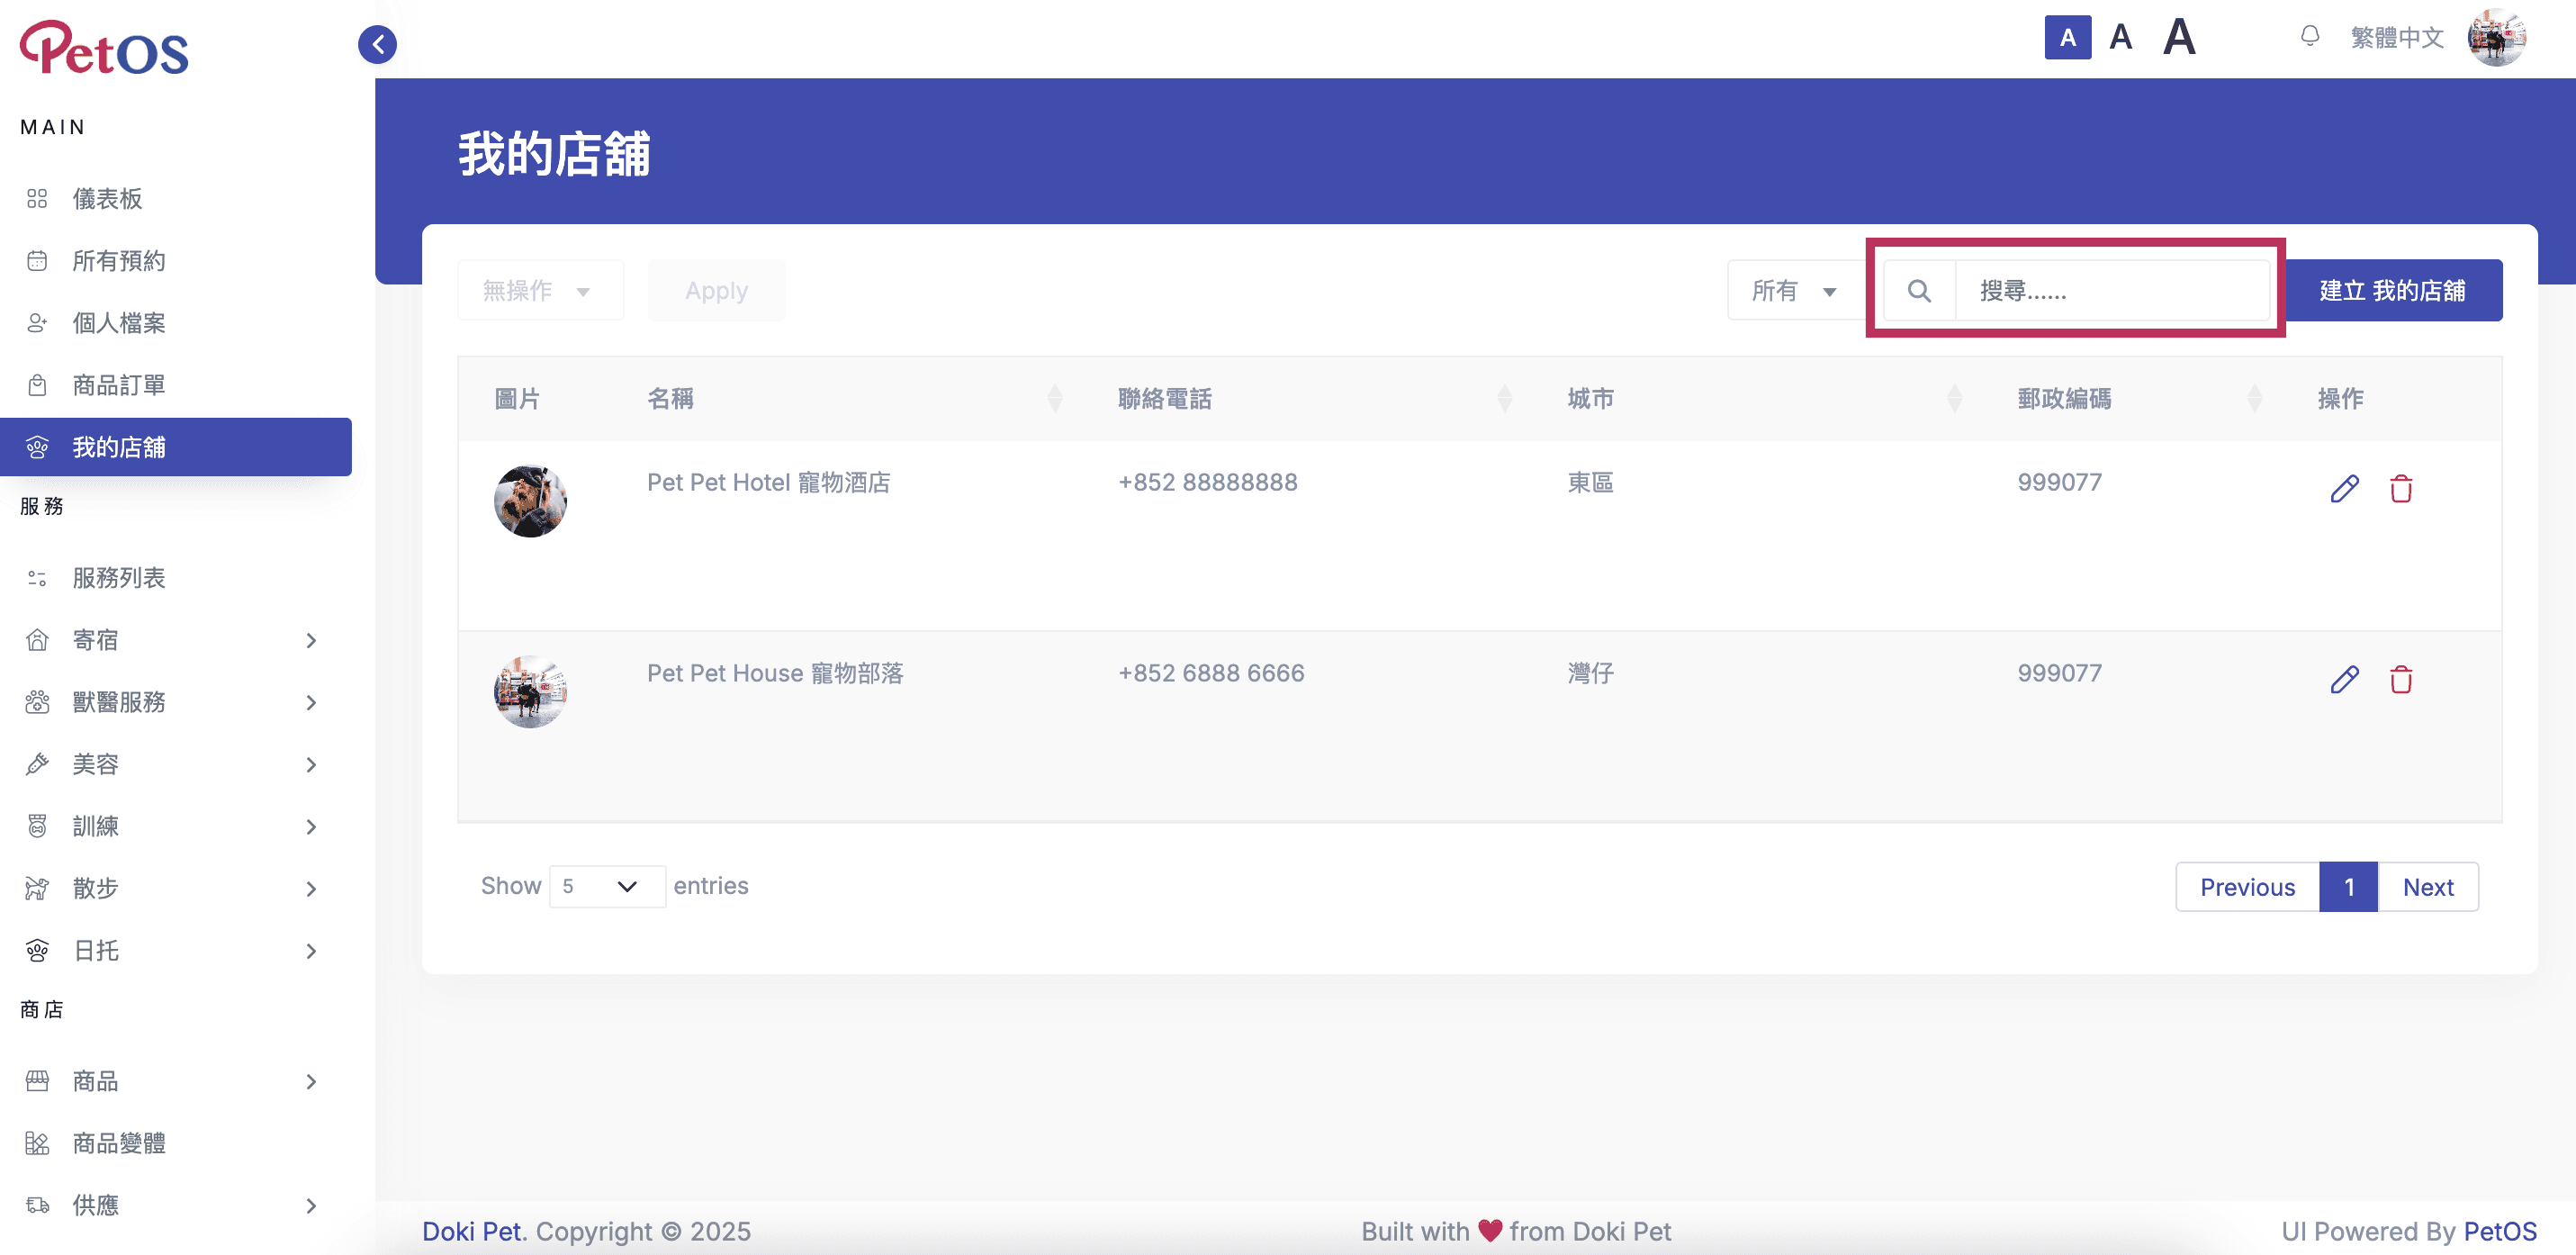Open user profile avatar menu
The image size is (2576, 1255).
point(2496,38)
